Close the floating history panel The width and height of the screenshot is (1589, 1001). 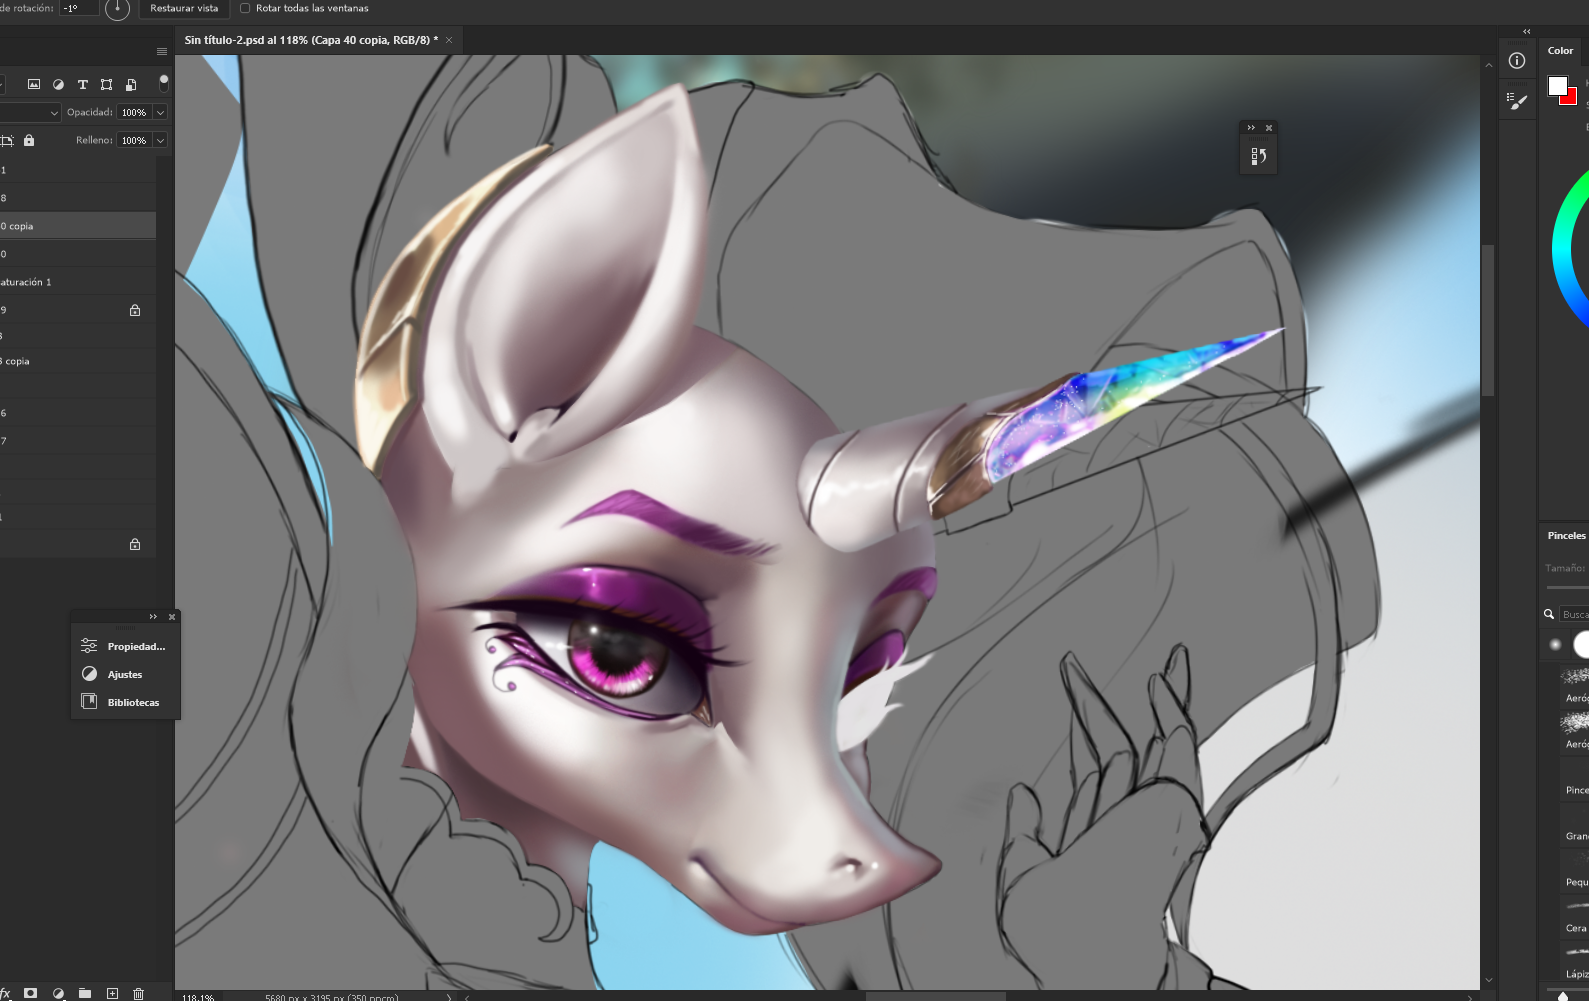[x=1269, y=128]
